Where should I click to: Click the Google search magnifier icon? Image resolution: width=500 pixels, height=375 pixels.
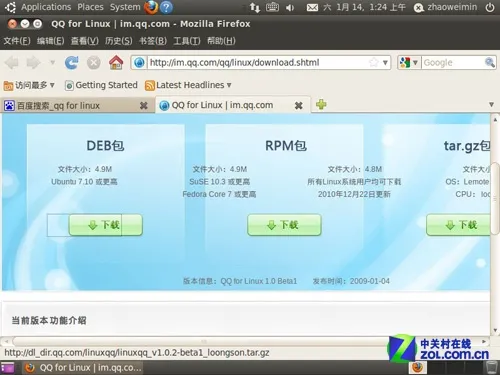(489, 62)
